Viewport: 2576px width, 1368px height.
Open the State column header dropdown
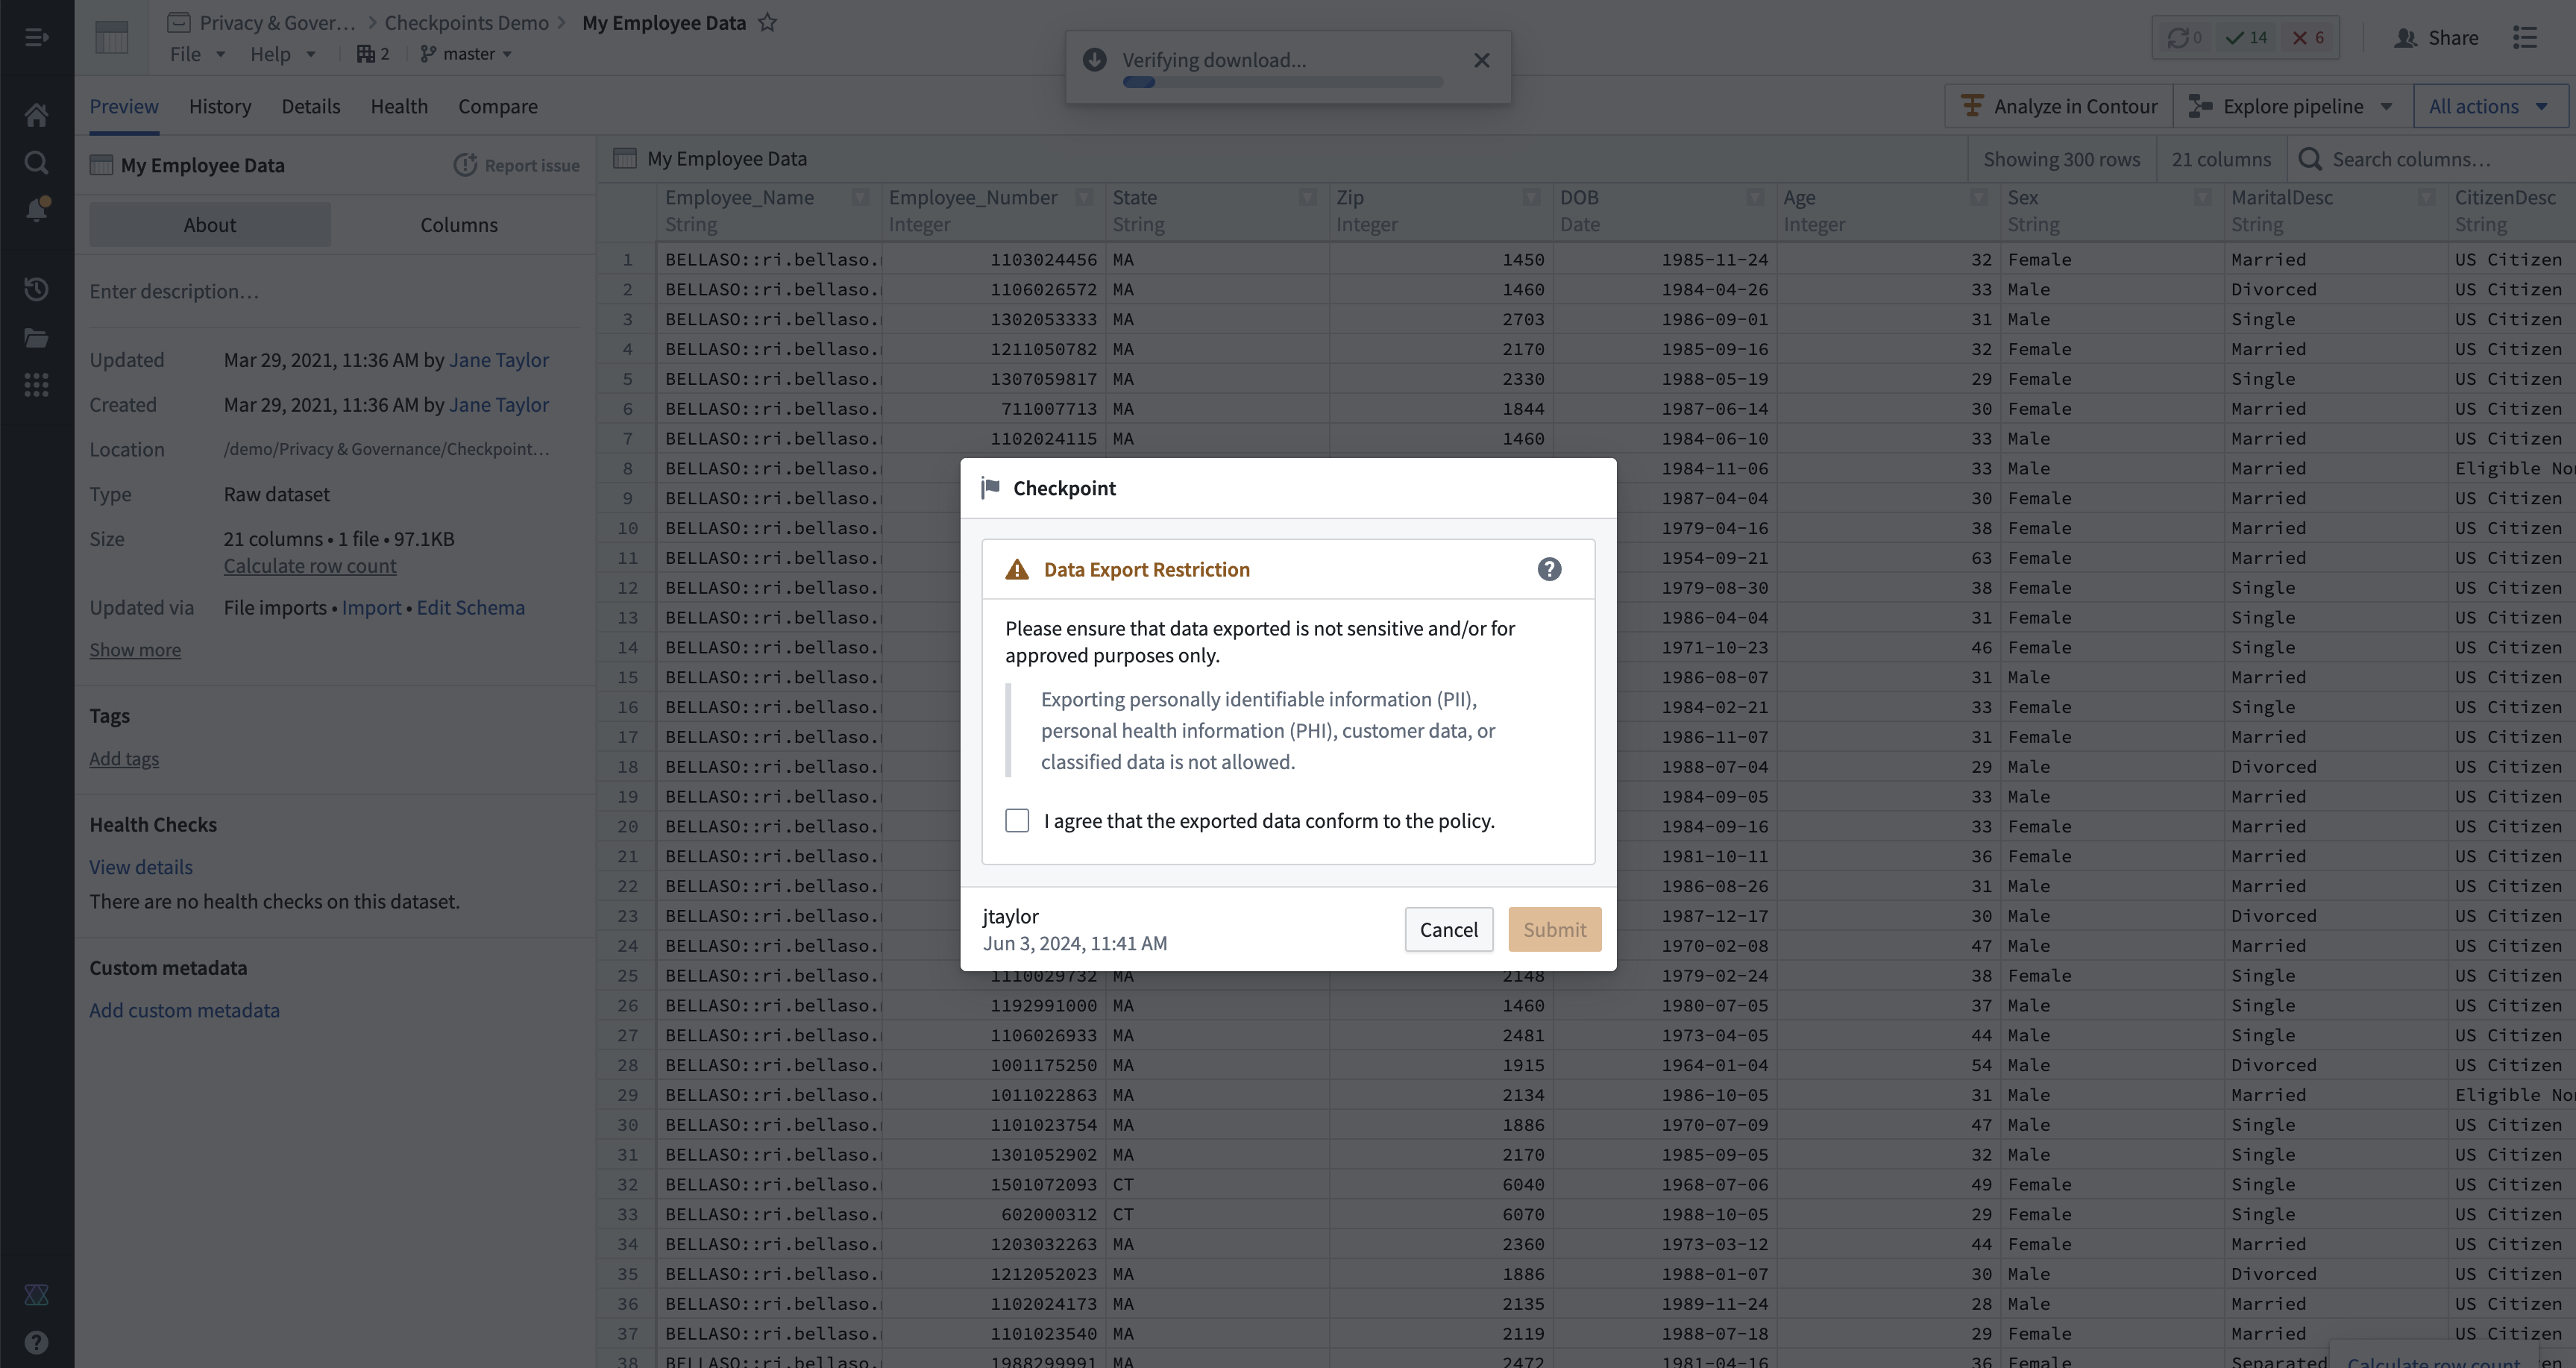(x=1307, y=197)
